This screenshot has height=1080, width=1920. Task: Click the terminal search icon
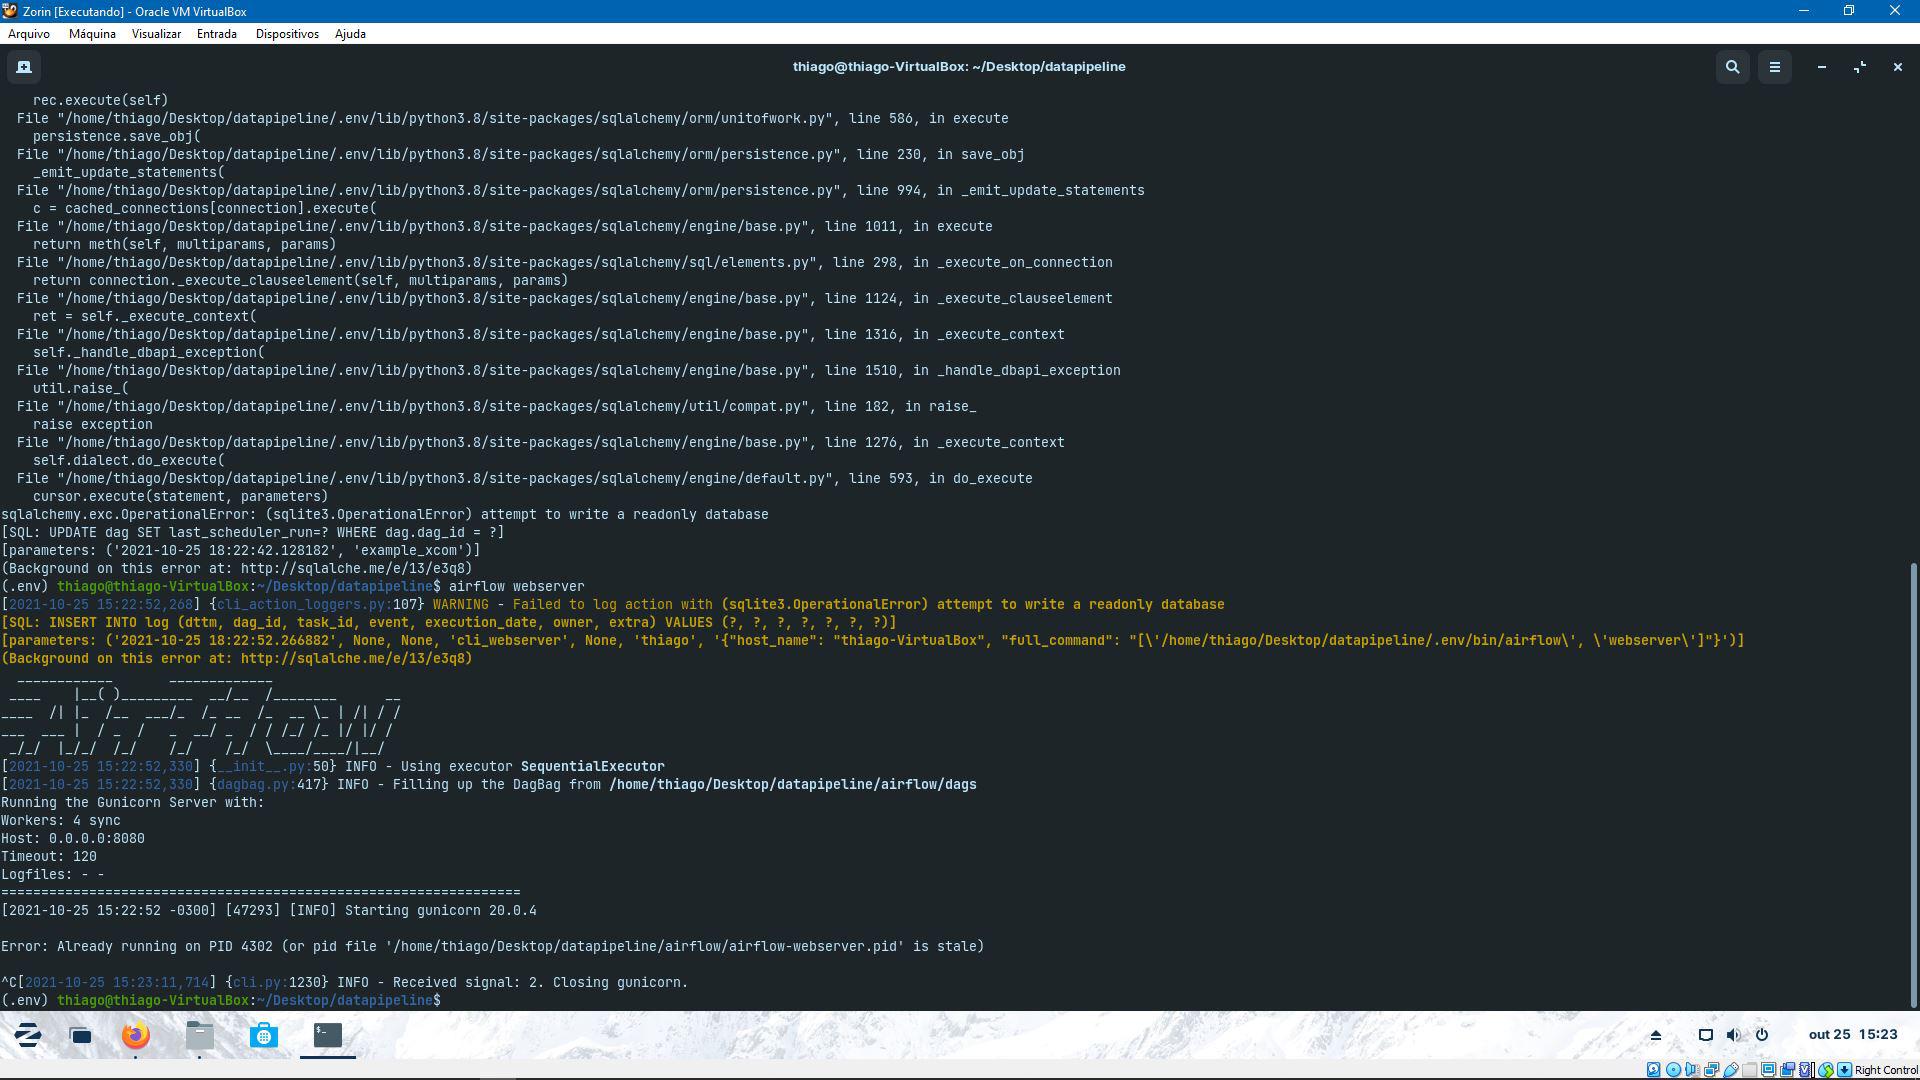(x=1733, y=67)
